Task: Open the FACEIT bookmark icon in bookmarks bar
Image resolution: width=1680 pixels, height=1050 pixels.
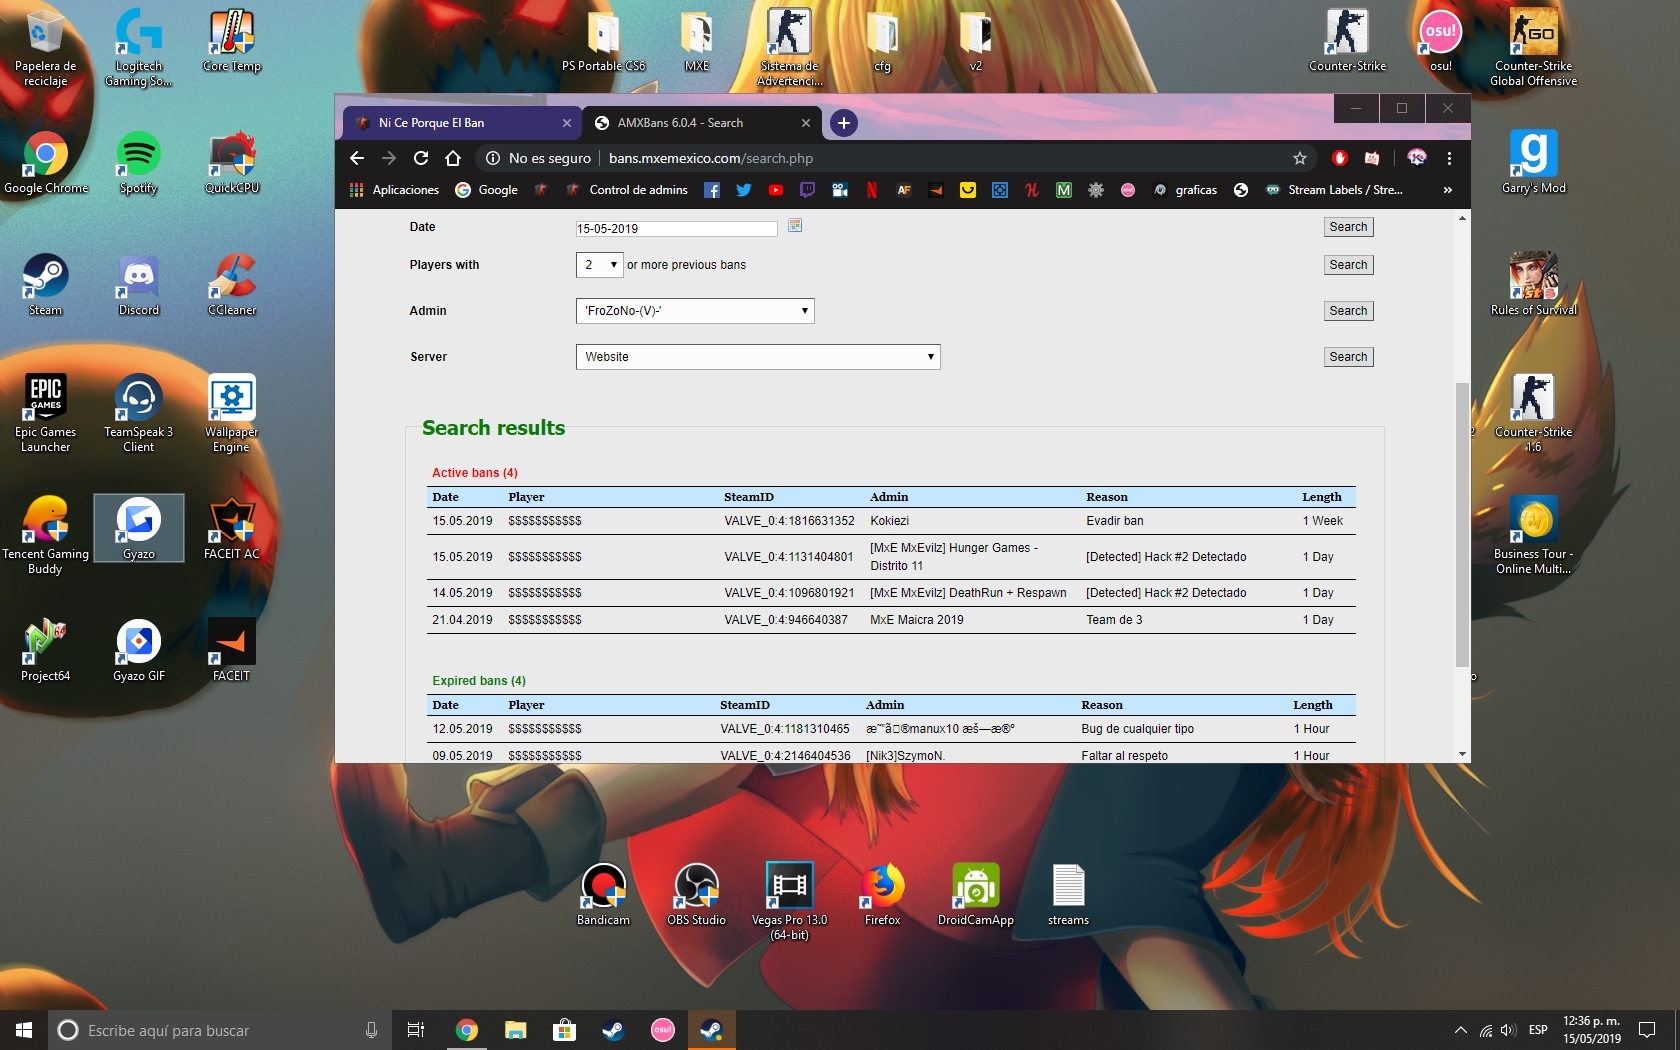Action: [936, 190]
